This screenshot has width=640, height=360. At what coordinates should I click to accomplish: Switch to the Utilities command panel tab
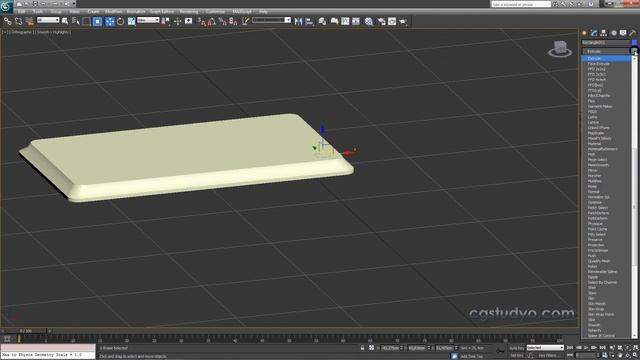[x=632, y=33]
